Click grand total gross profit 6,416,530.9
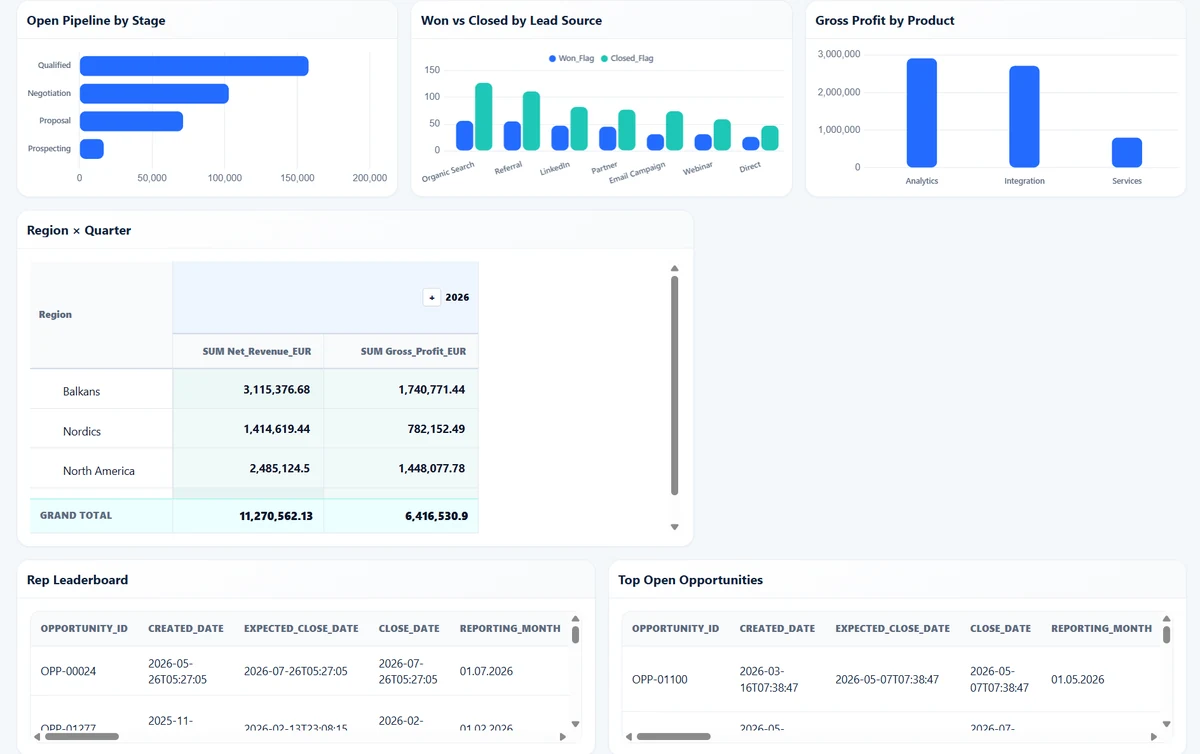The width and height of the screenshot is (1200, 754). coord(436,516)
